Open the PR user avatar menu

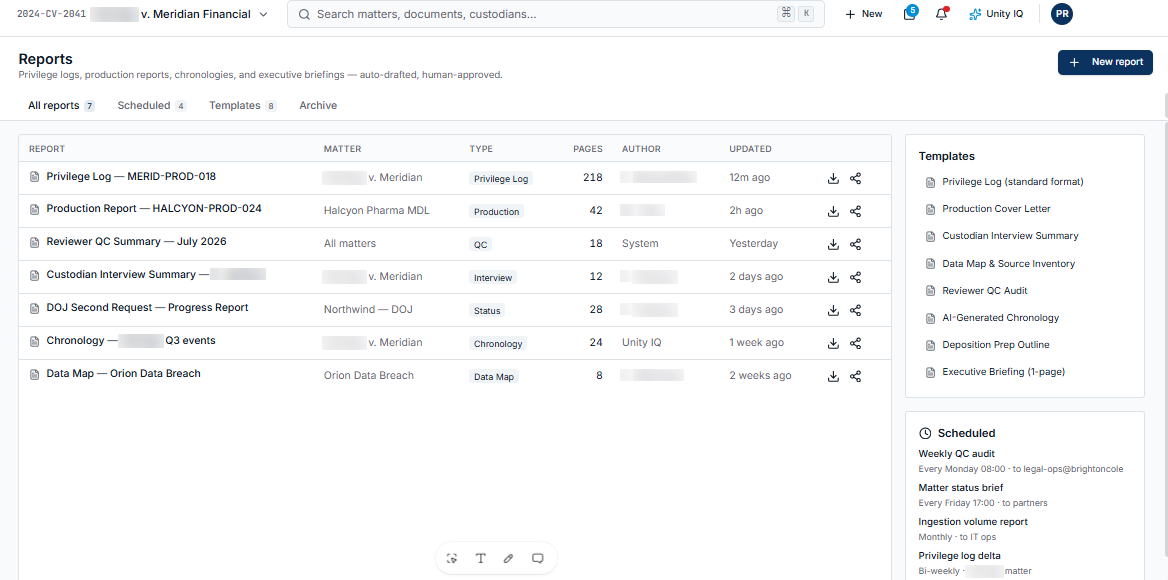(1061, 14)
